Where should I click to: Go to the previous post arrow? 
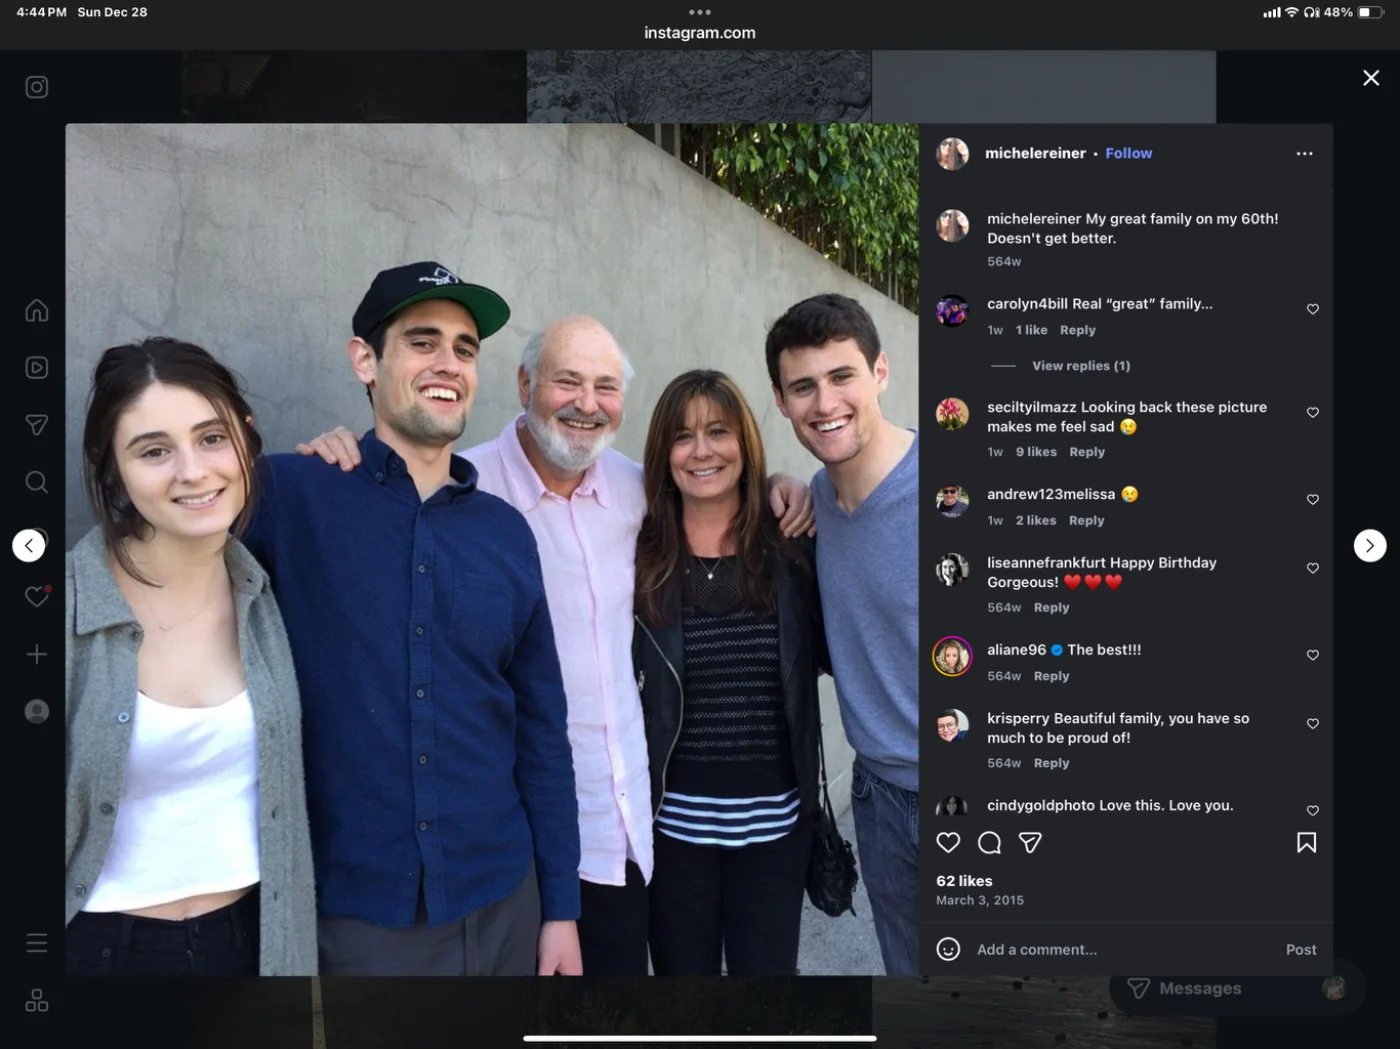click(29, 546)
